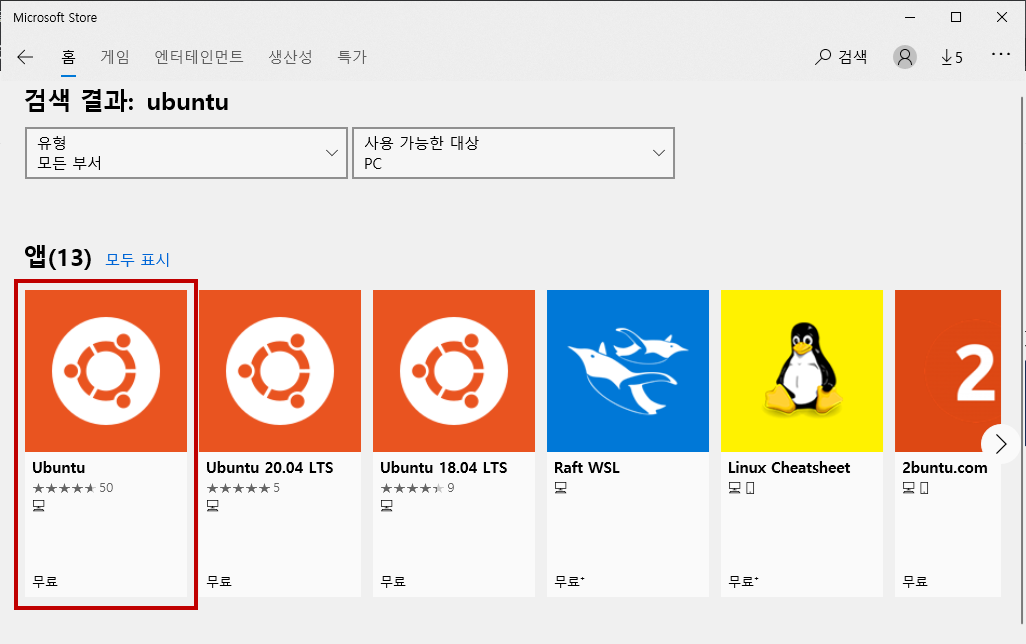Screen dimensions: 1026x644
Task: Open the Ubuntu 18.04 LTS tile image
Action: 454,370
